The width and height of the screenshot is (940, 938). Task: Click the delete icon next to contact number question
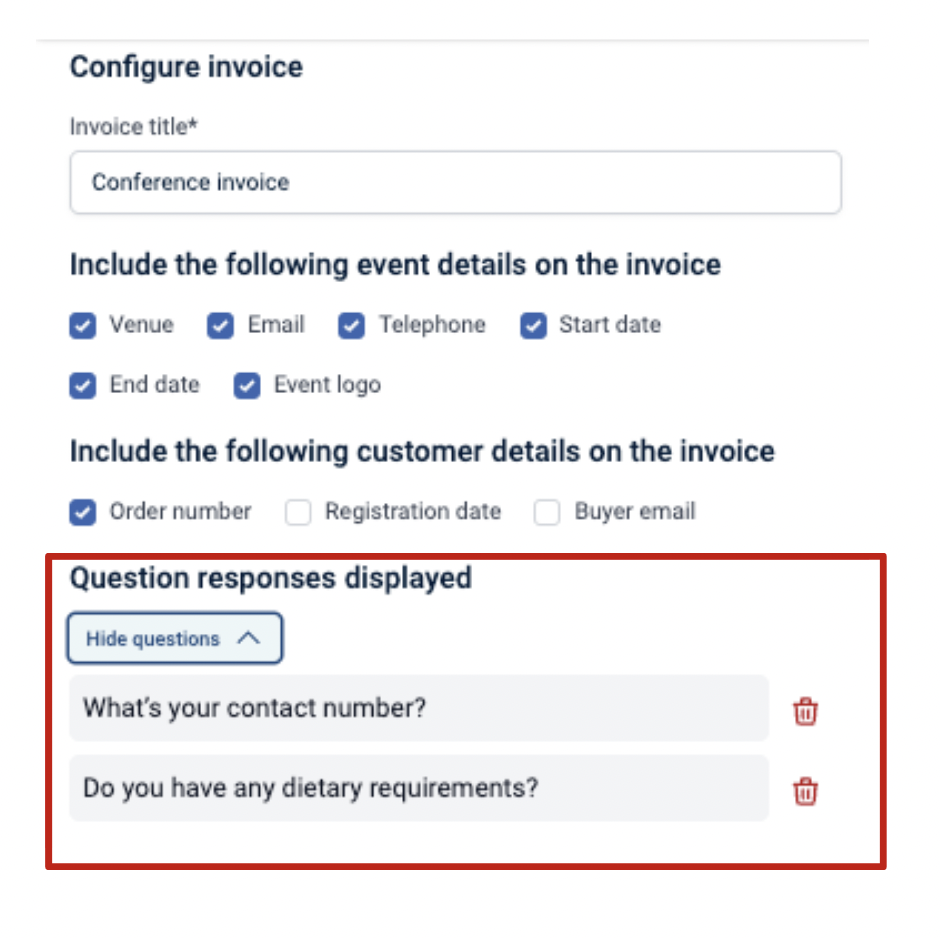pos(806,711)
